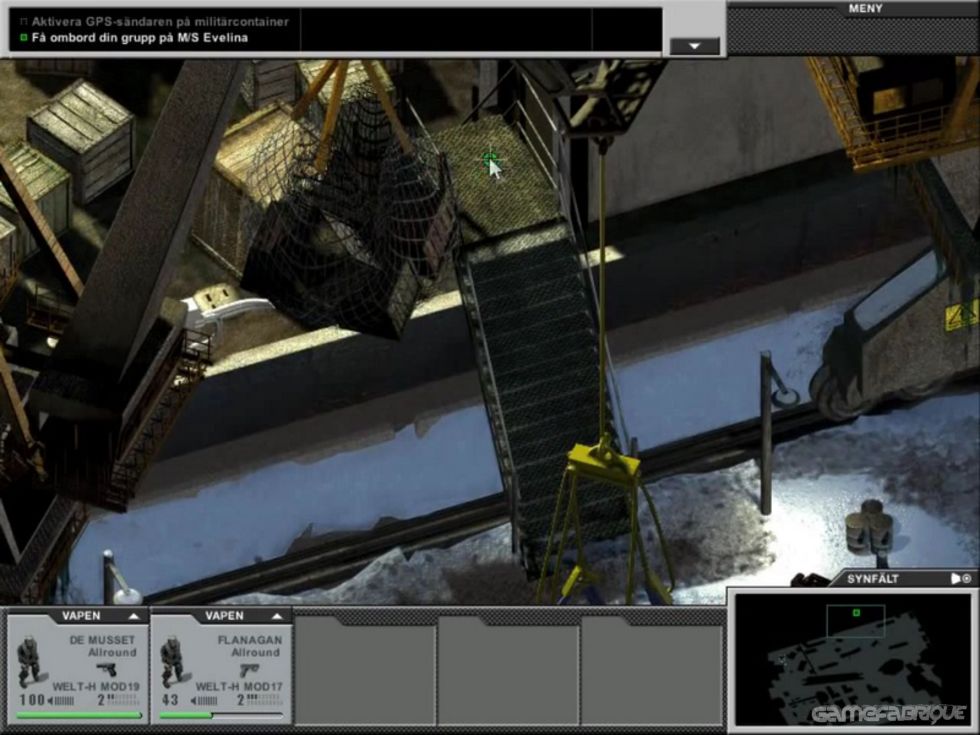Screen dimensions: 980x735
Task: Open the MENY game menu
Action: 865,9
